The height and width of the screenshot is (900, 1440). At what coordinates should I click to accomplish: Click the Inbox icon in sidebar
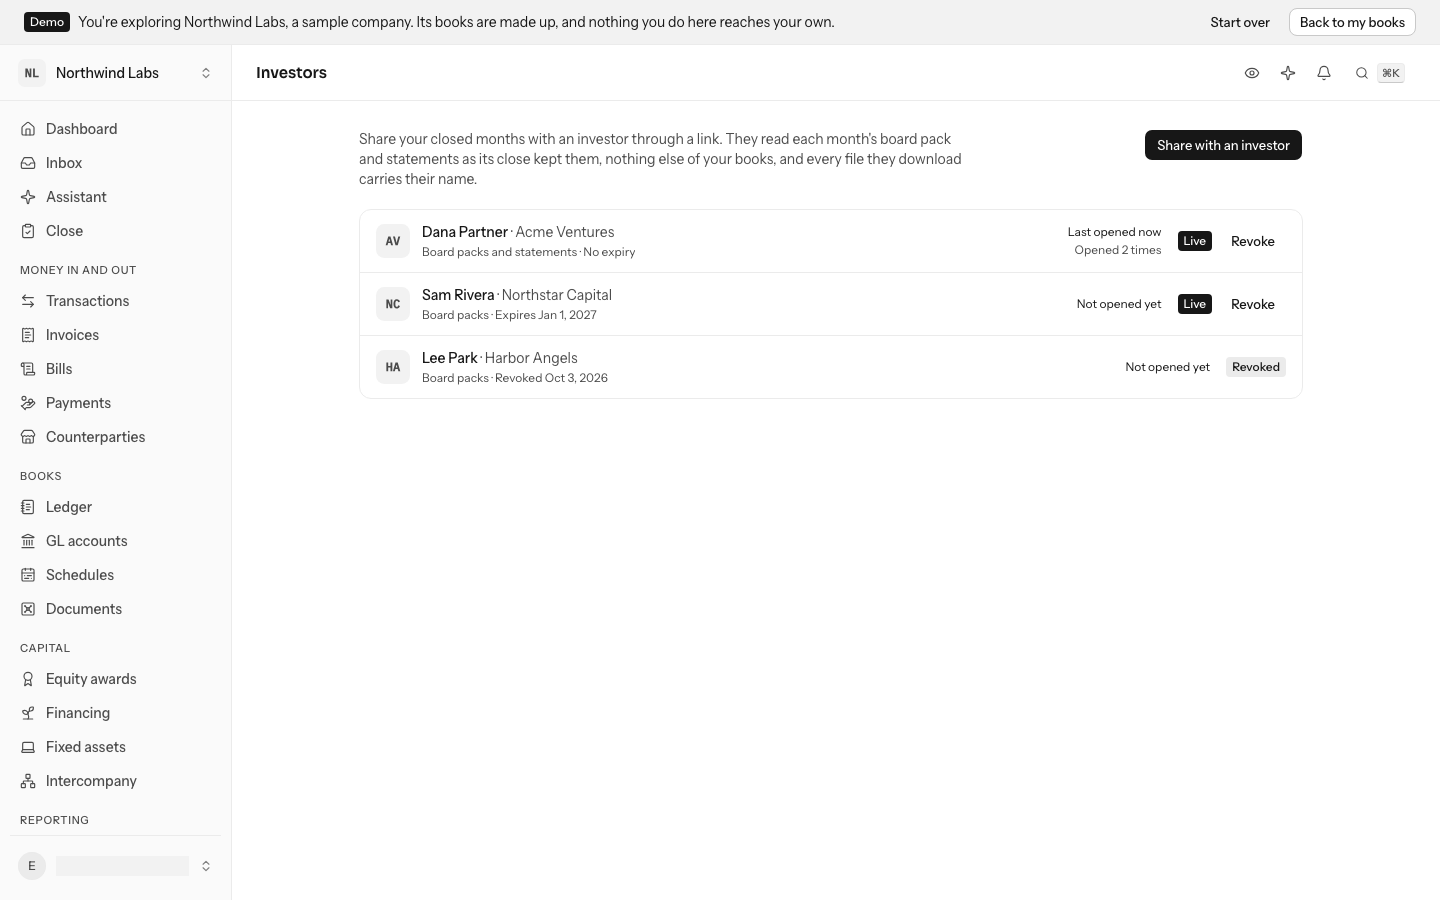(28, 163)
